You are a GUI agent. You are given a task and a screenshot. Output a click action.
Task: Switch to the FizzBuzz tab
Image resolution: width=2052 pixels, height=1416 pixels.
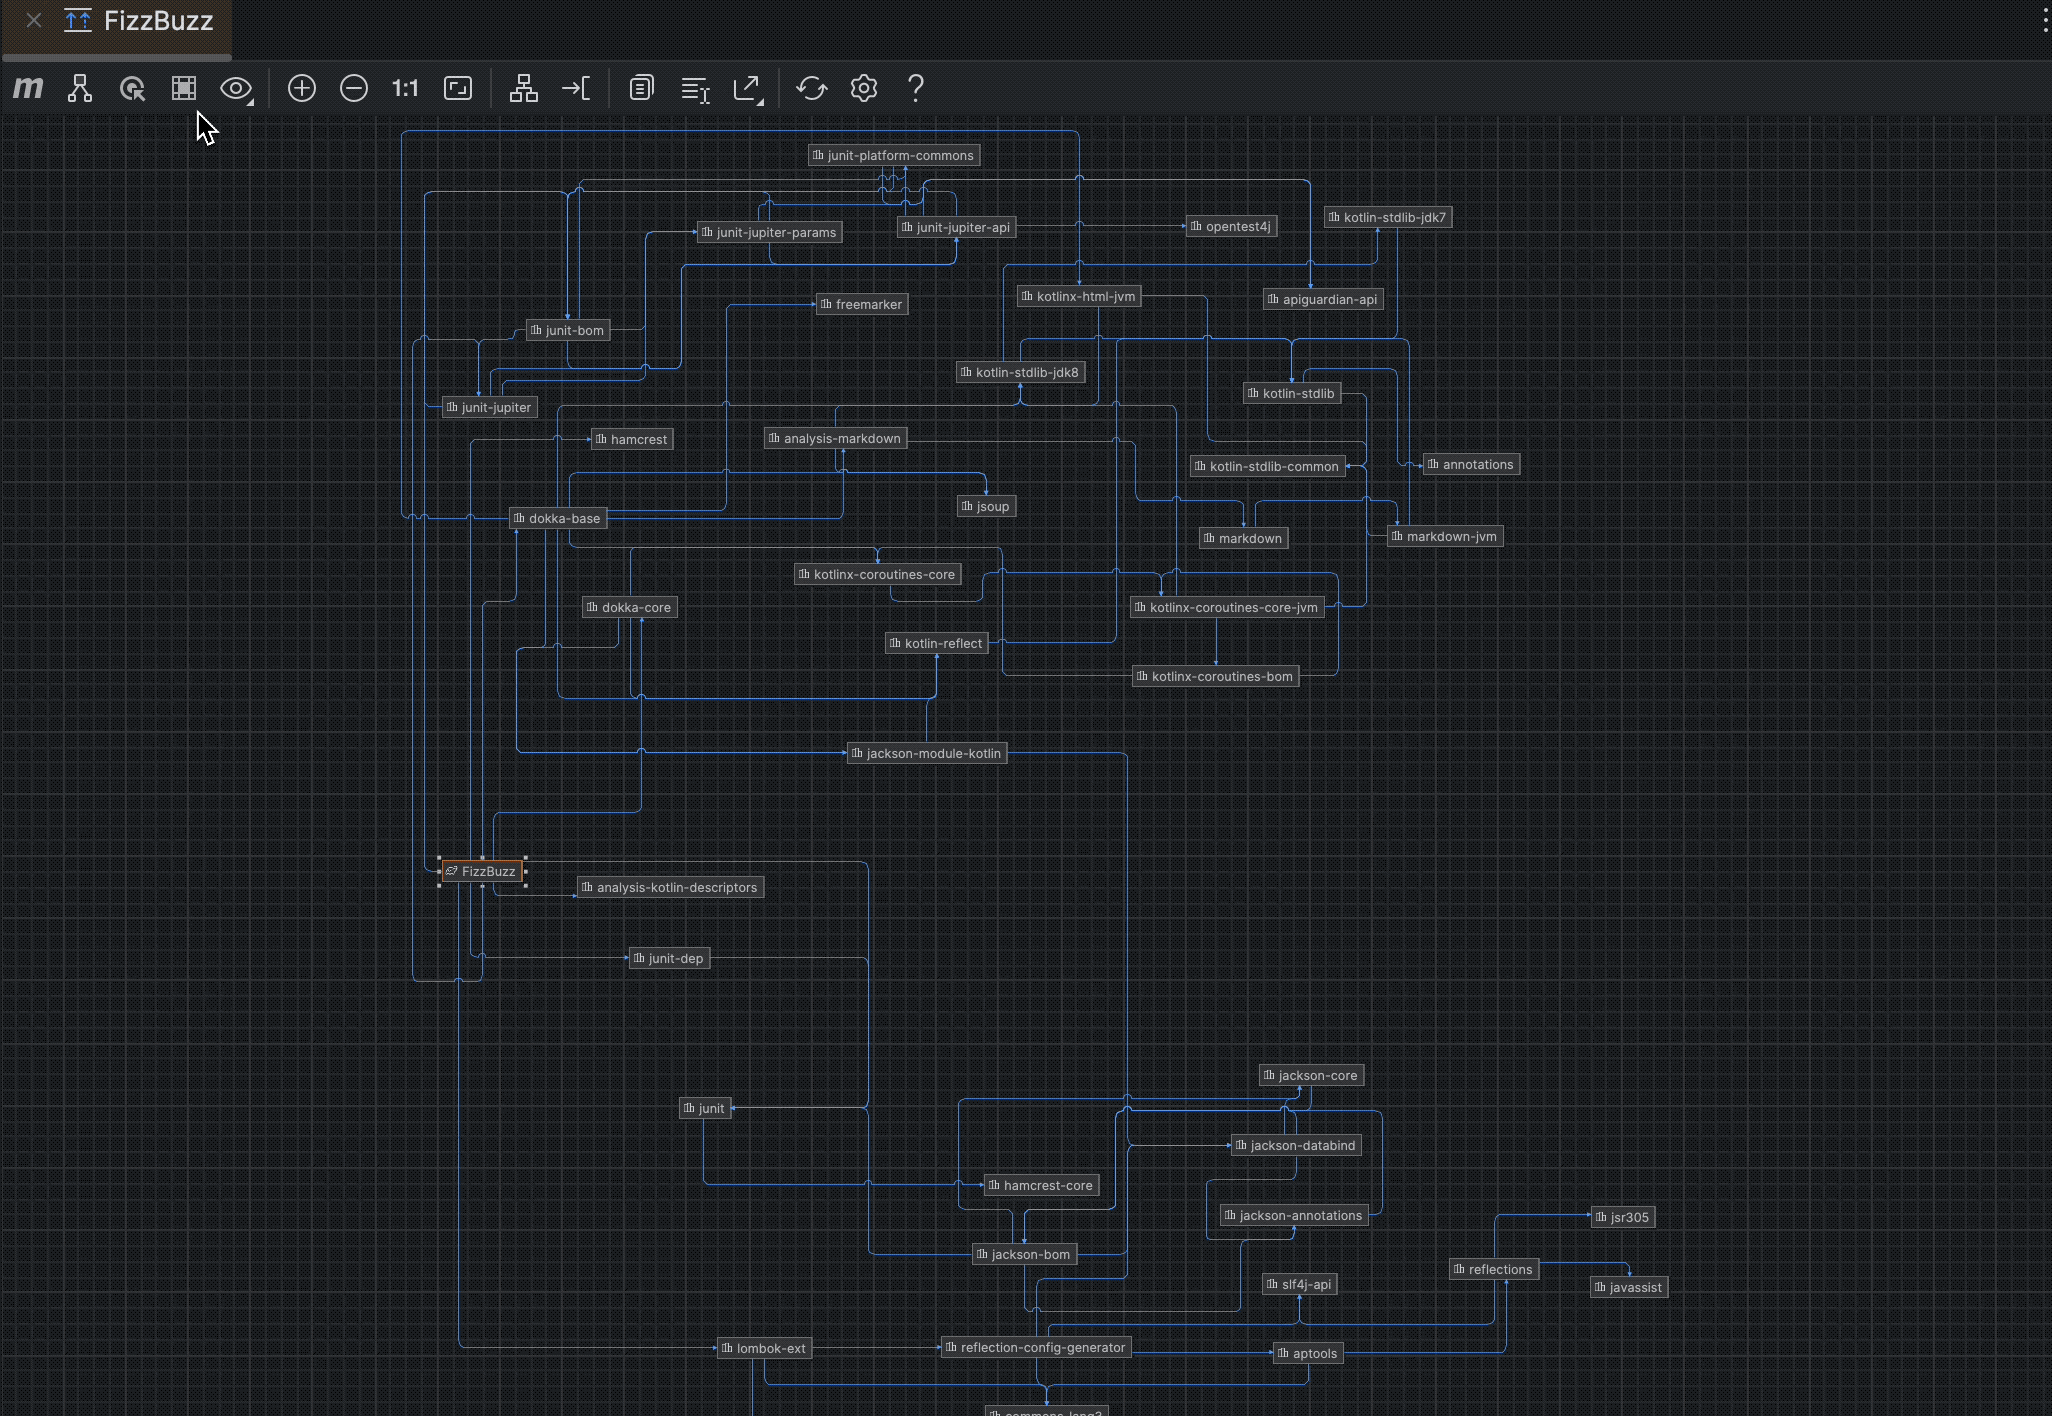[158, 20]
